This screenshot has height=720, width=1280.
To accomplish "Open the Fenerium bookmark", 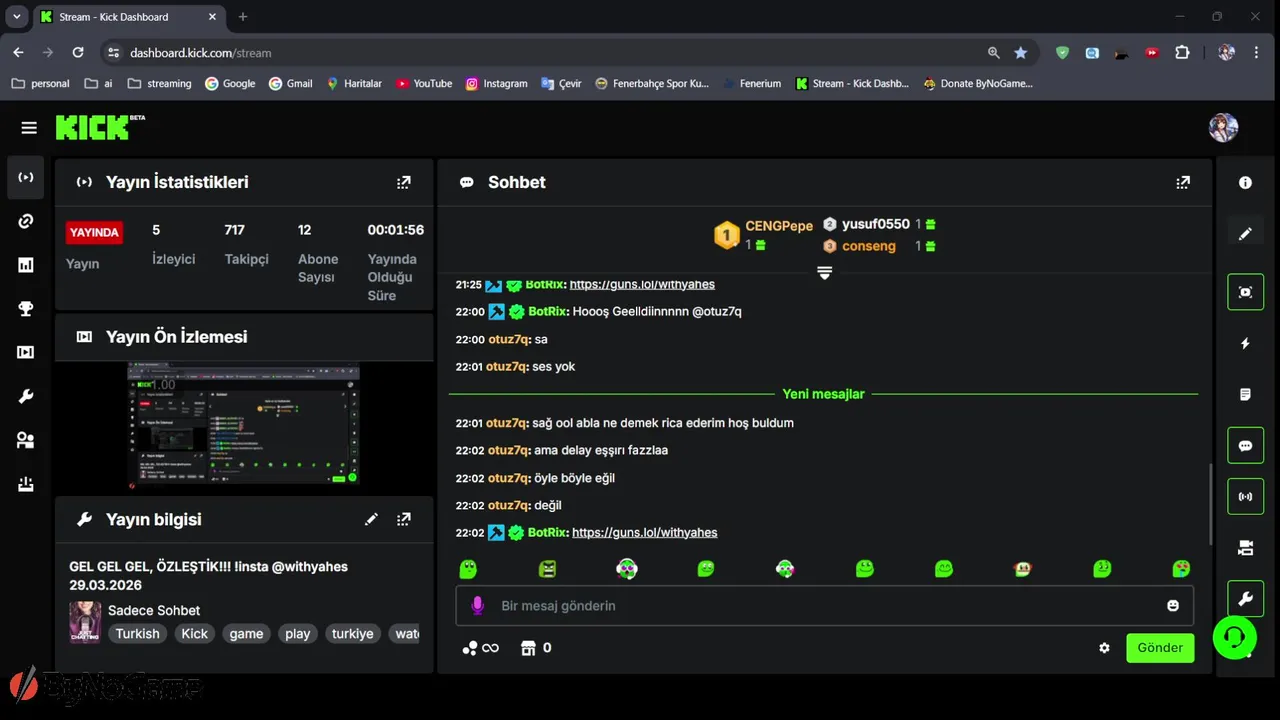I will coord(751,84).
